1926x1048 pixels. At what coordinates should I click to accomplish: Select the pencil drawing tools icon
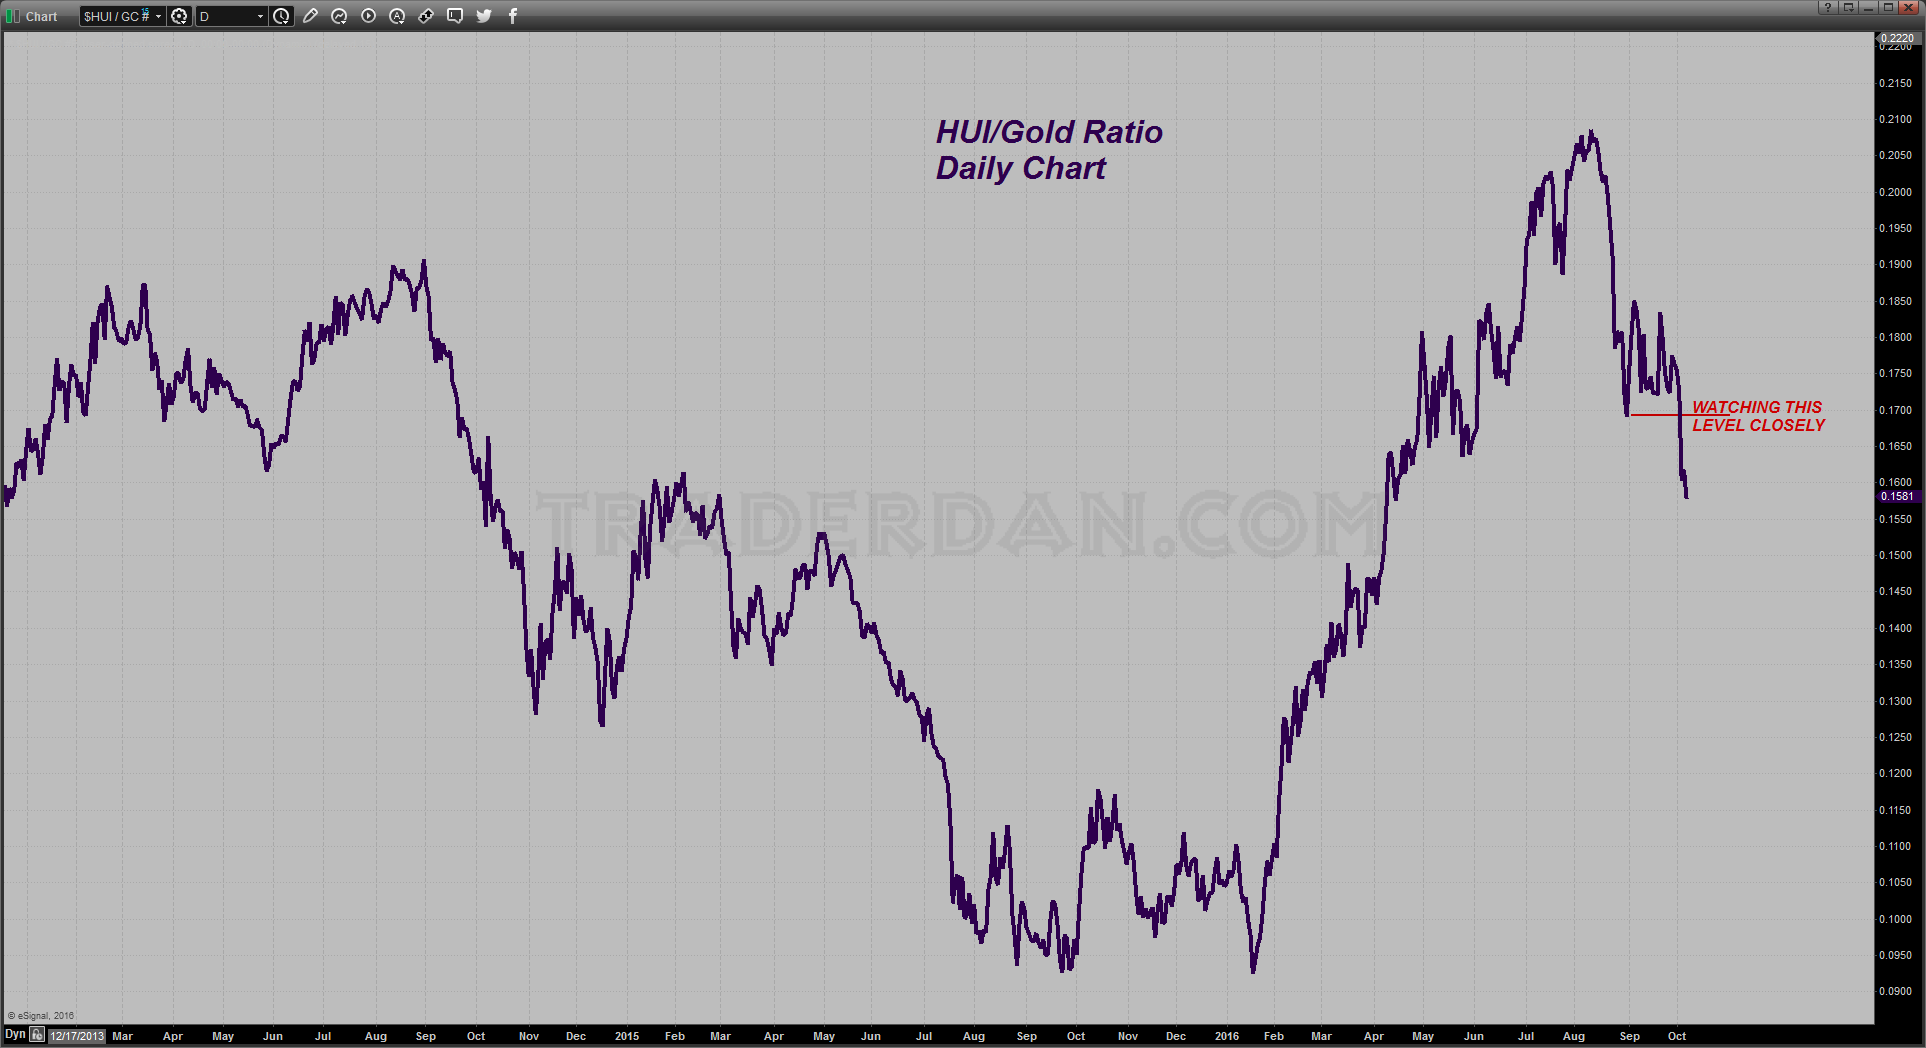(x=311, y=16)
